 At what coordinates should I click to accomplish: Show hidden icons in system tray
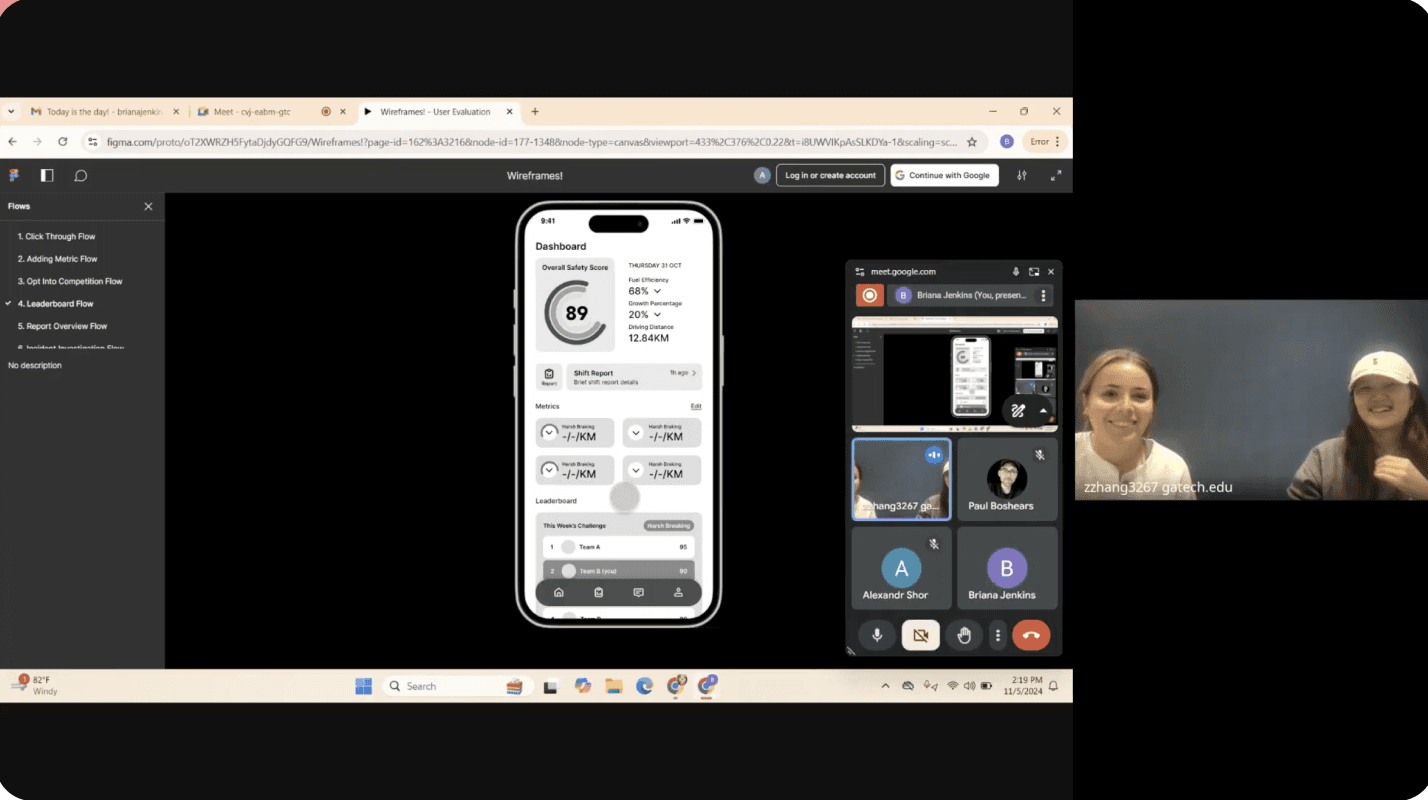tap(885, 686)
